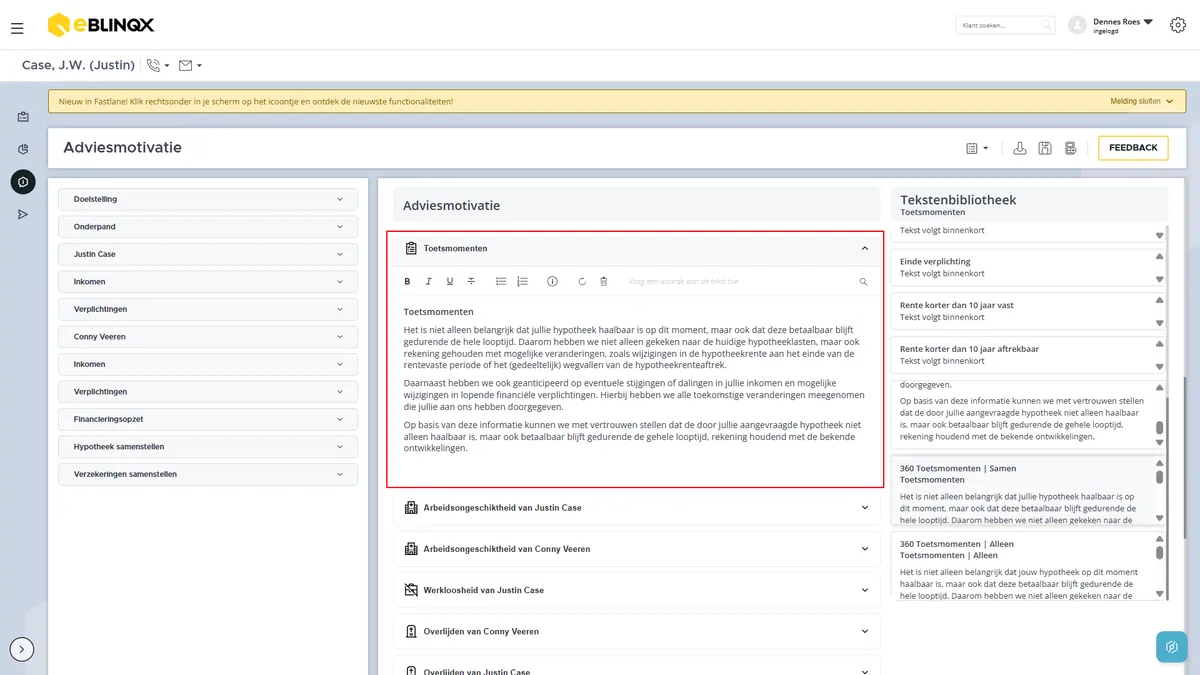
Task: Open the document list dropdown in header
Action: (x=977, y=148)
